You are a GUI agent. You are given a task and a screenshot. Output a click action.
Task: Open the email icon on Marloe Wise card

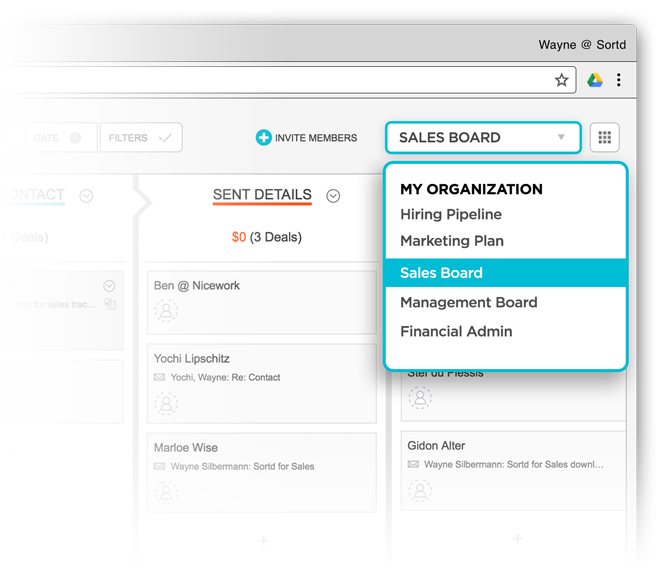pos(159,466)
